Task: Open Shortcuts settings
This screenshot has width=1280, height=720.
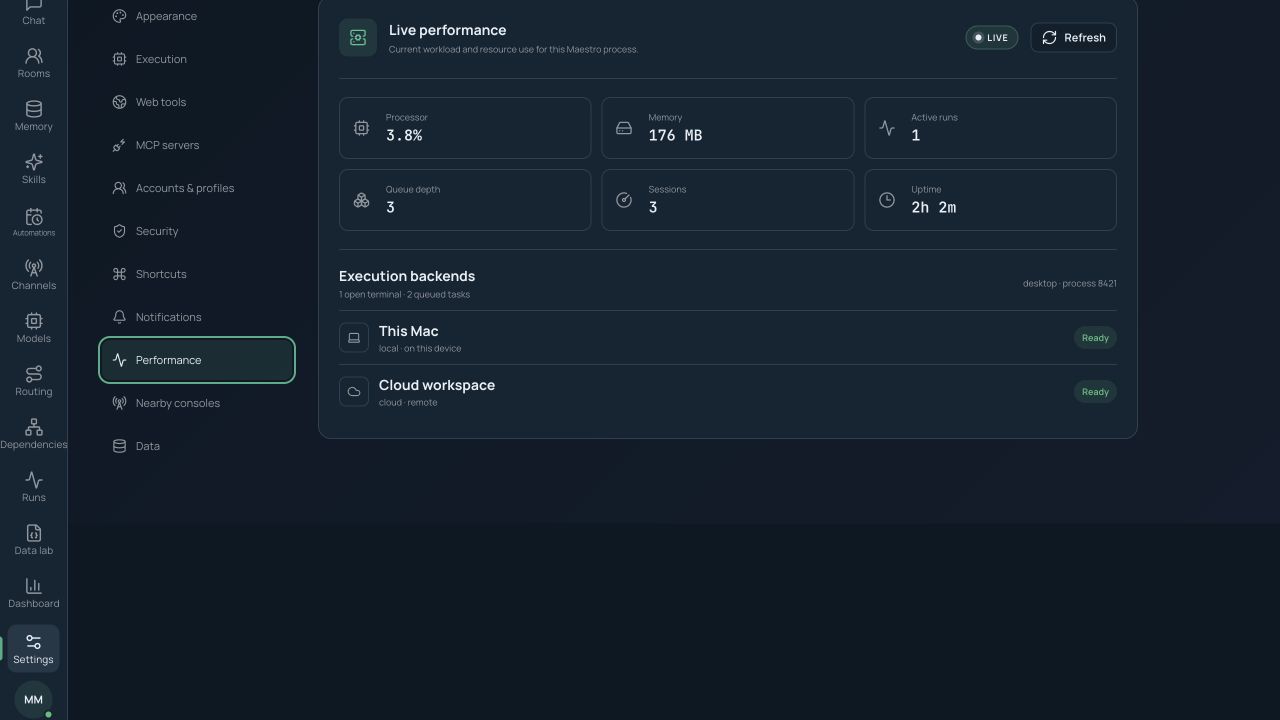Action: pyautogui.click(x=197, y=274)
